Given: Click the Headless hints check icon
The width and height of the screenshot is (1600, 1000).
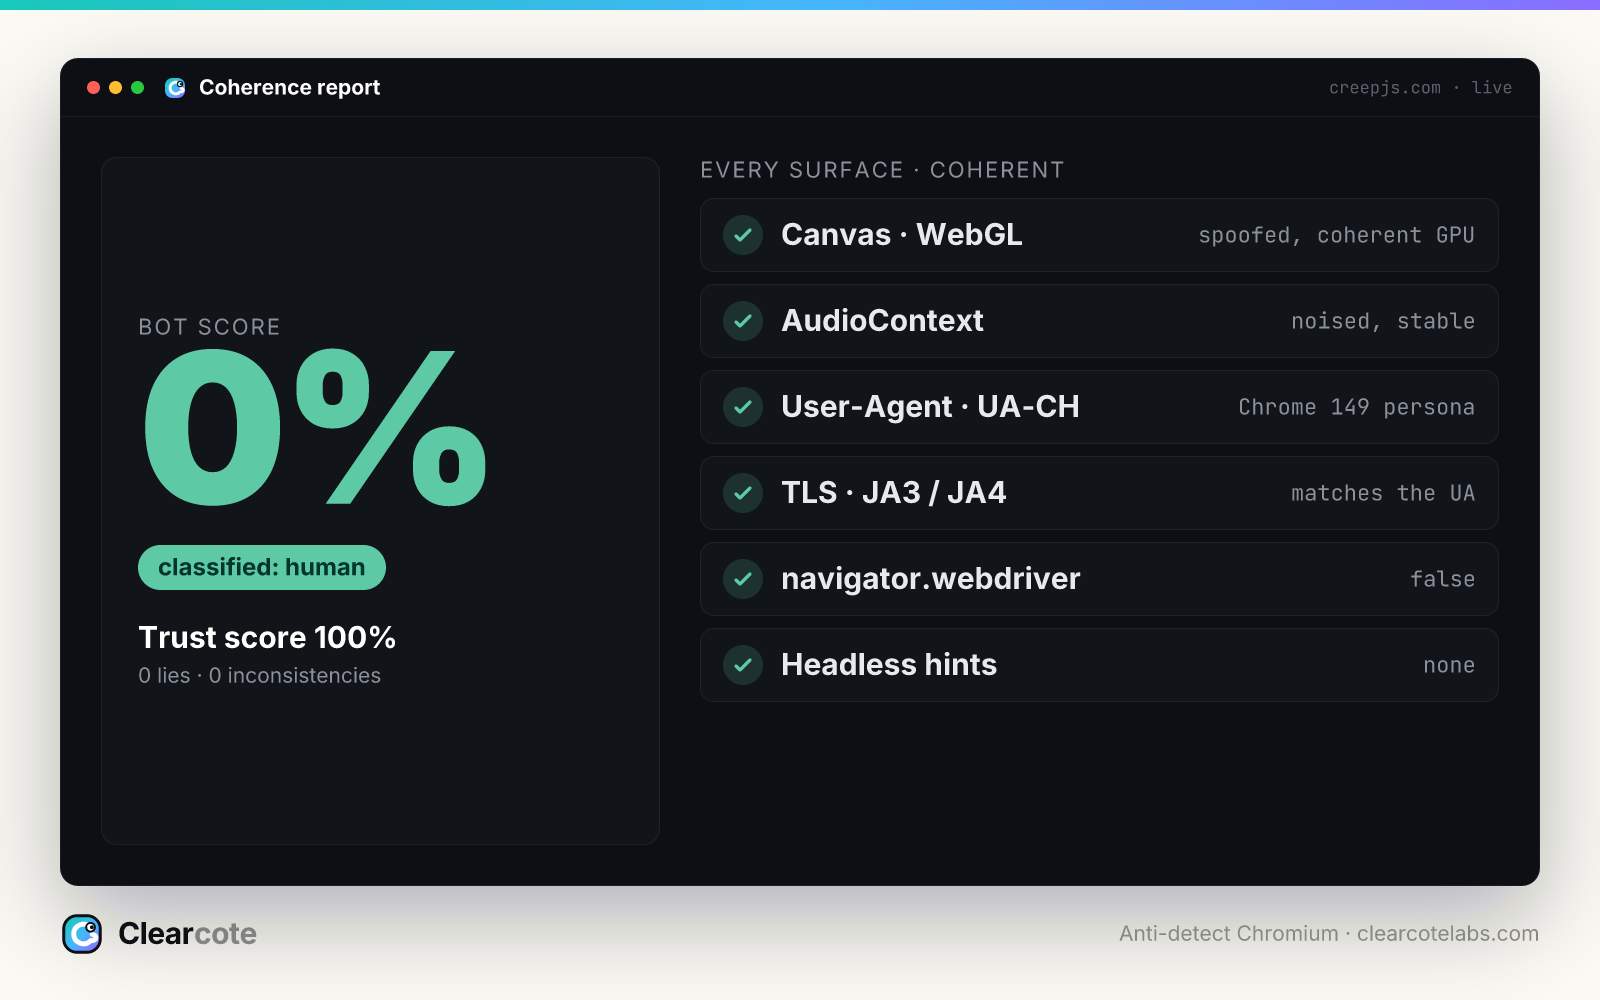Looking at the screenshot, I should (743, 665).
